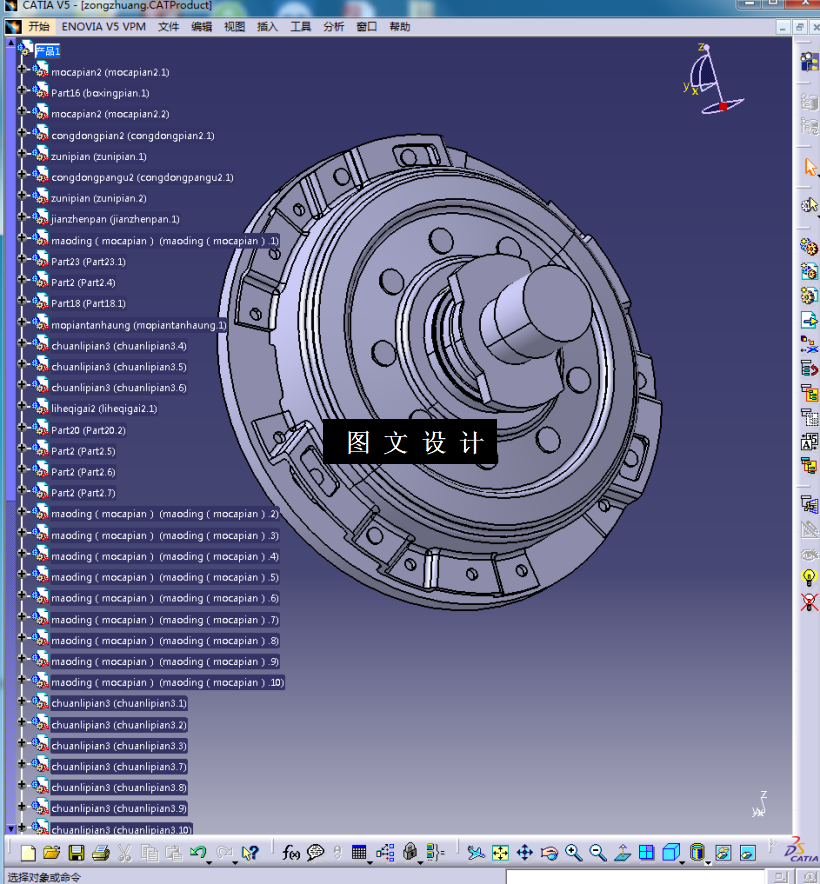820x884 pixels.
Task: Open the 窗口 menu
Action: point(367,26)
